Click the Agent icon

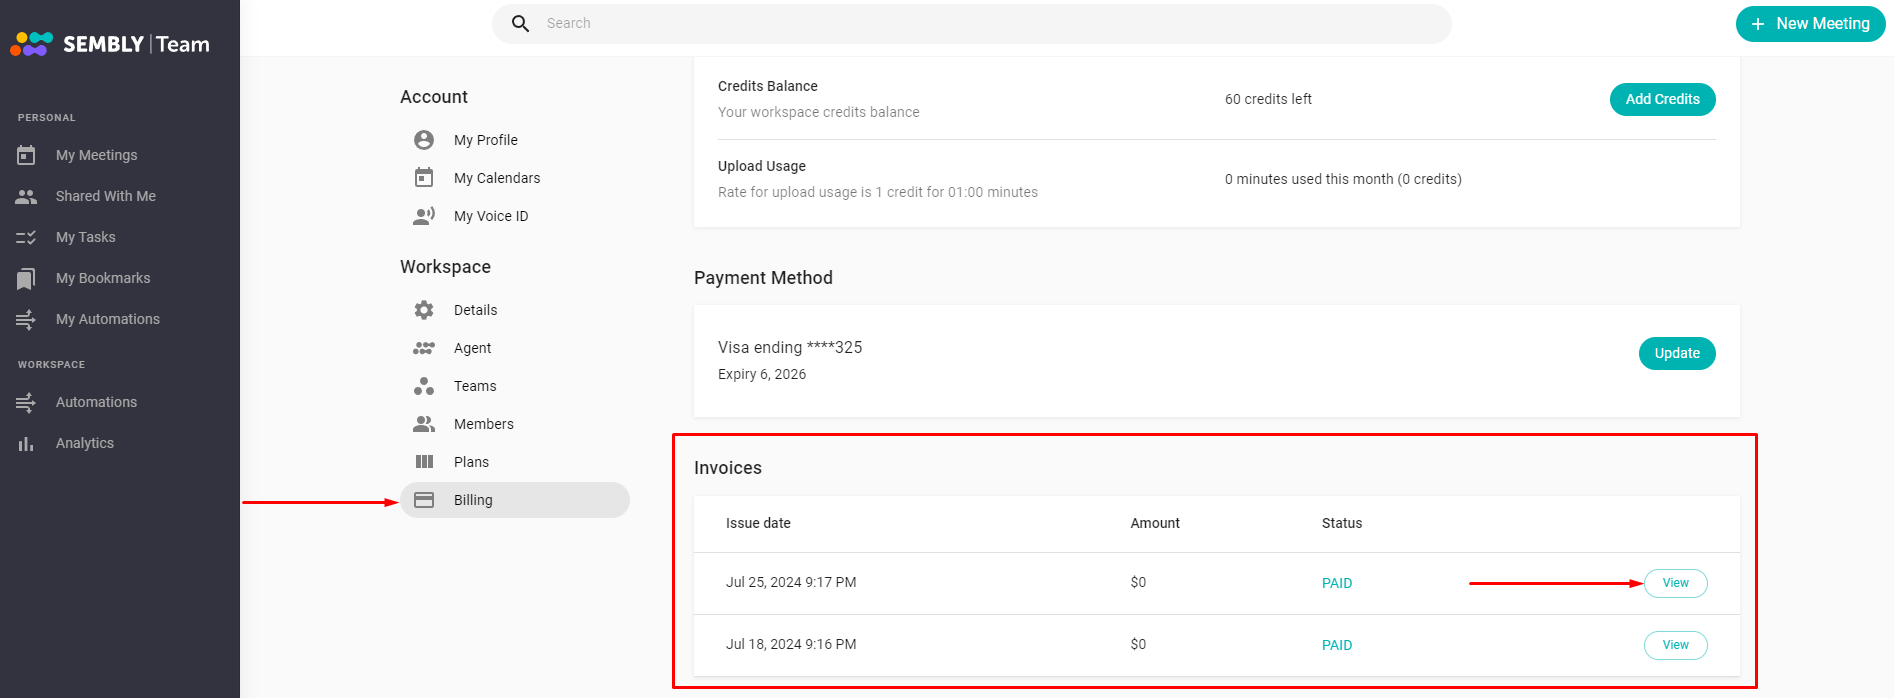point(424,348)
